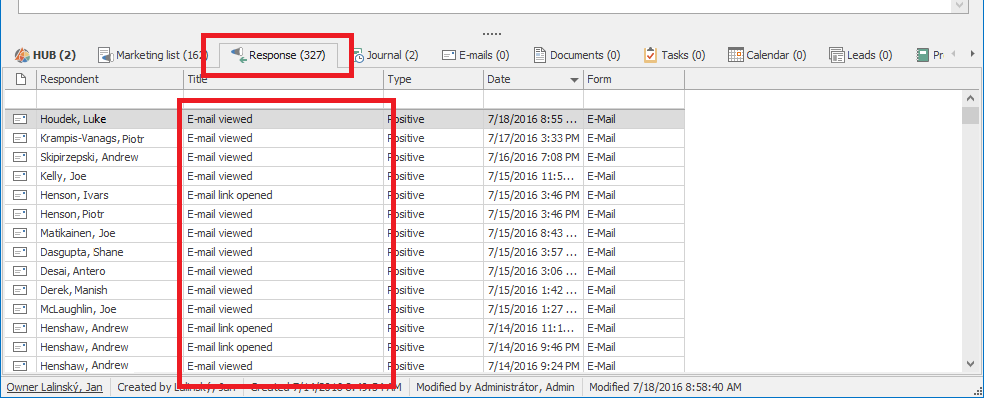Sort by the Type column header

click(x=434, y=79)
